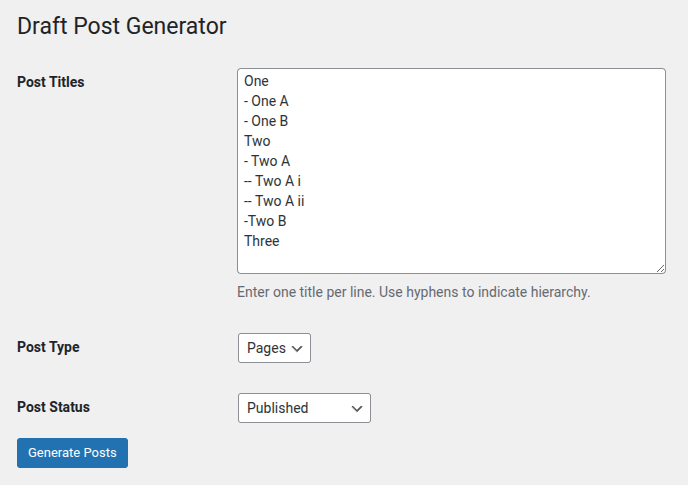
Task: Click the Generate Posts button
Action: 72,453
